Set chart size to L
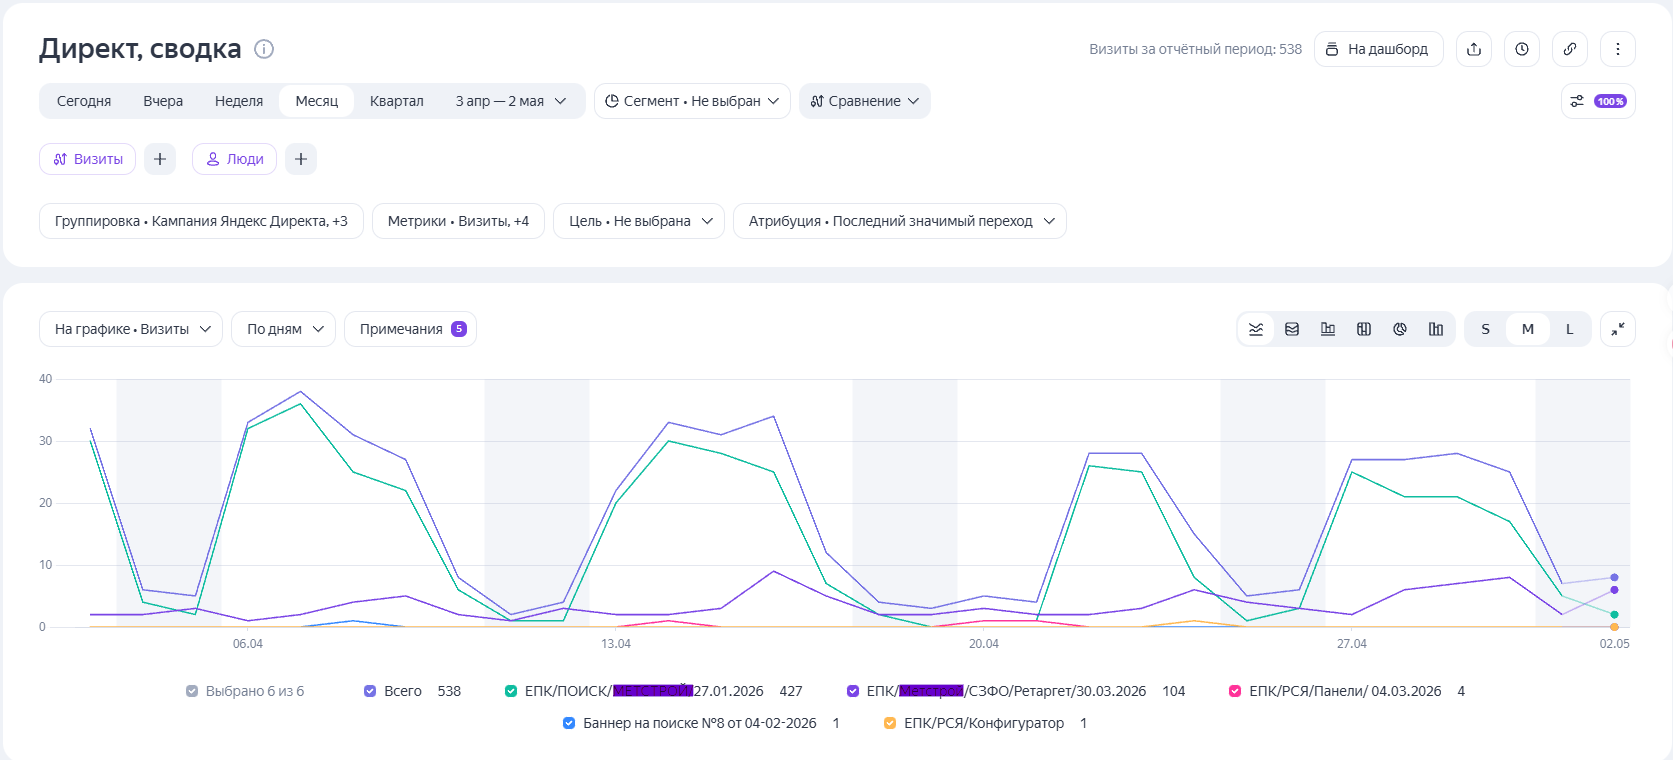Image resolution: width=1673 pixels, height=760 pixels. 1570,329
